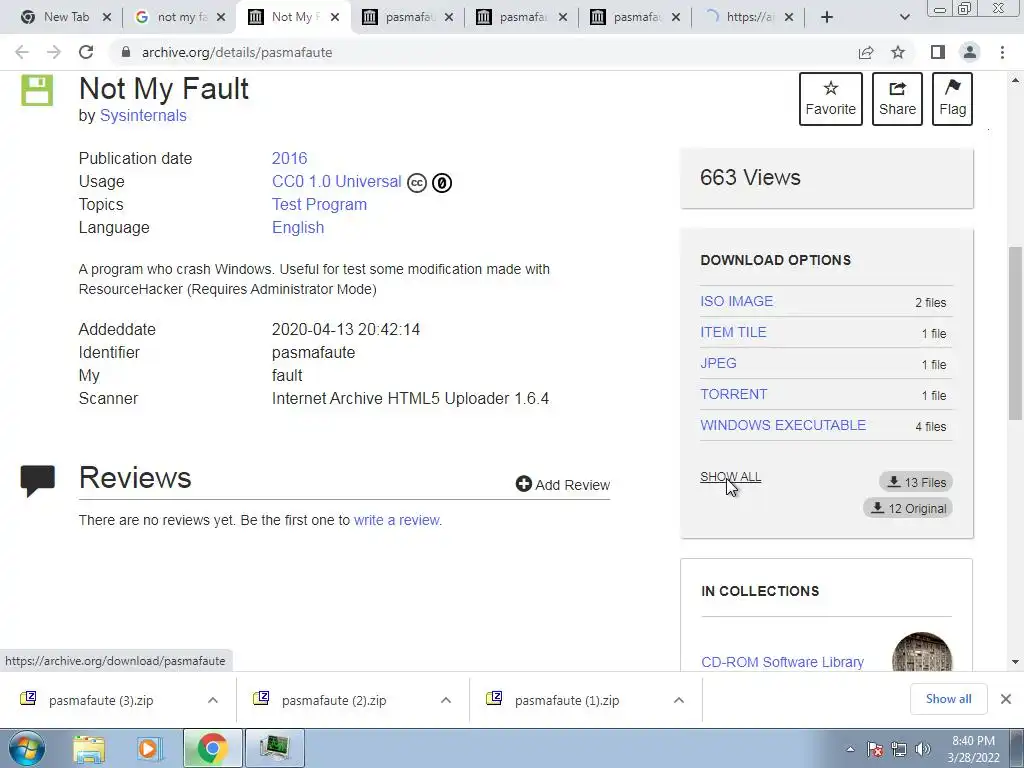Click the share page icon in address bar
This screenshot has width=1024, height=768.
tap(866, 52)
